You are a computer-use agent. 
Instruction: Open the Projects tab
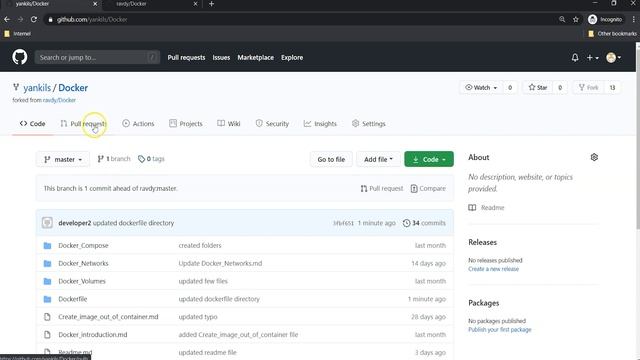point(186,124)
